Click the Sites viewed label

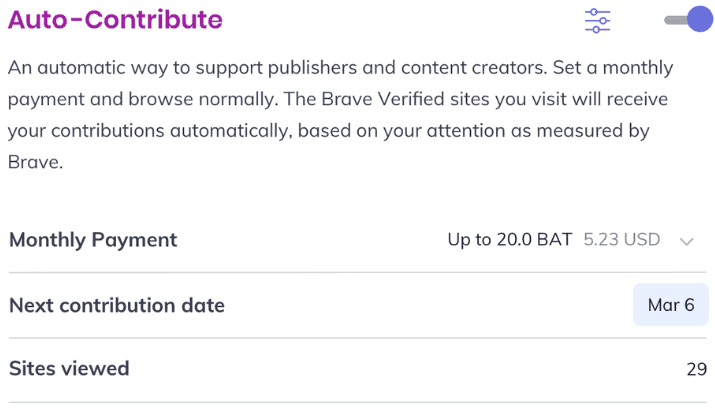[69, 368]
